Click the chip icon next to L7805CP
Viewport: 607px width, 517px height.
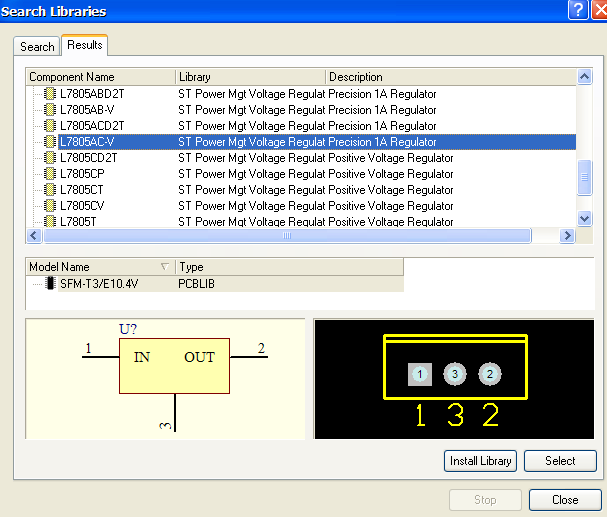click(x=50, y=174)
